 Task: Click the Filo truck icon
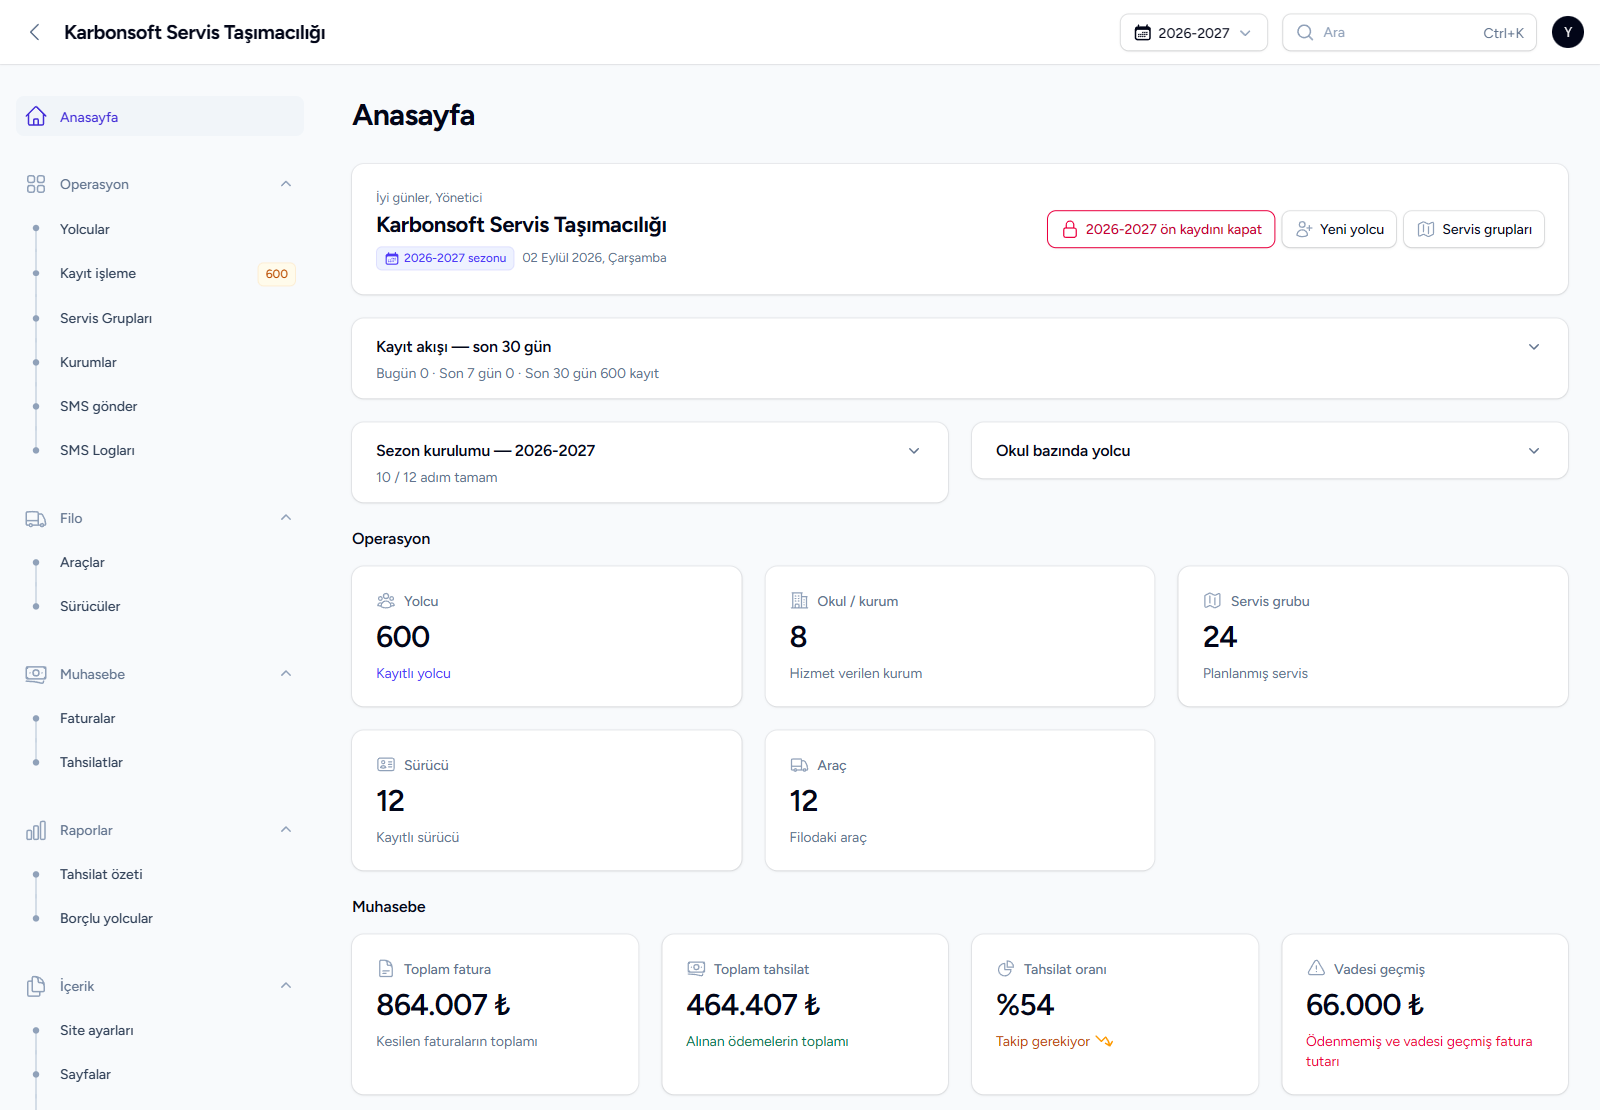[36, 518]
